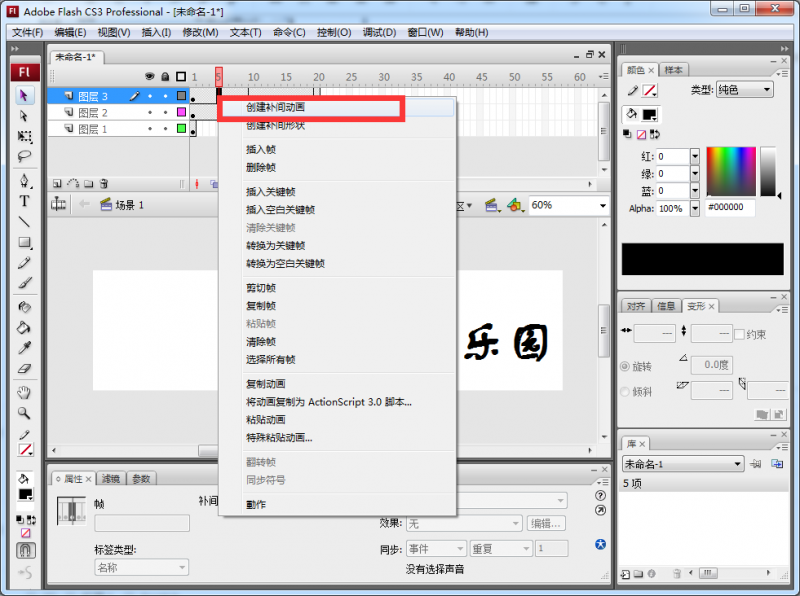Click the padlock icon above layer list

click(x=165, y=77)
